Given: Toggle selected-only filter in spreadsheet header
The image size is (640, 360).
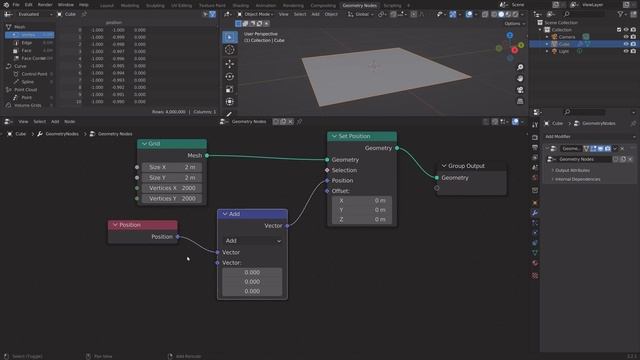Looking at the screenshot, I should [205, 14].
